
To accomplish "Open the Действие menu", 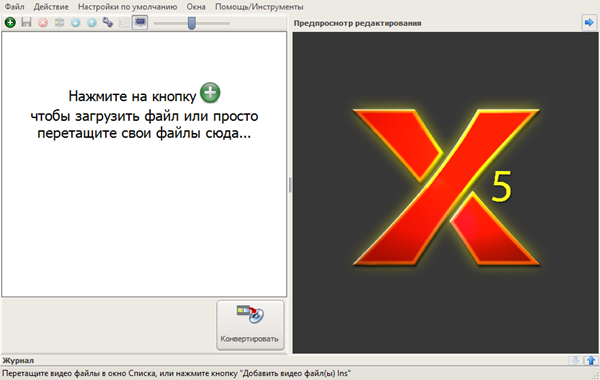I will (x=51, y=7).
